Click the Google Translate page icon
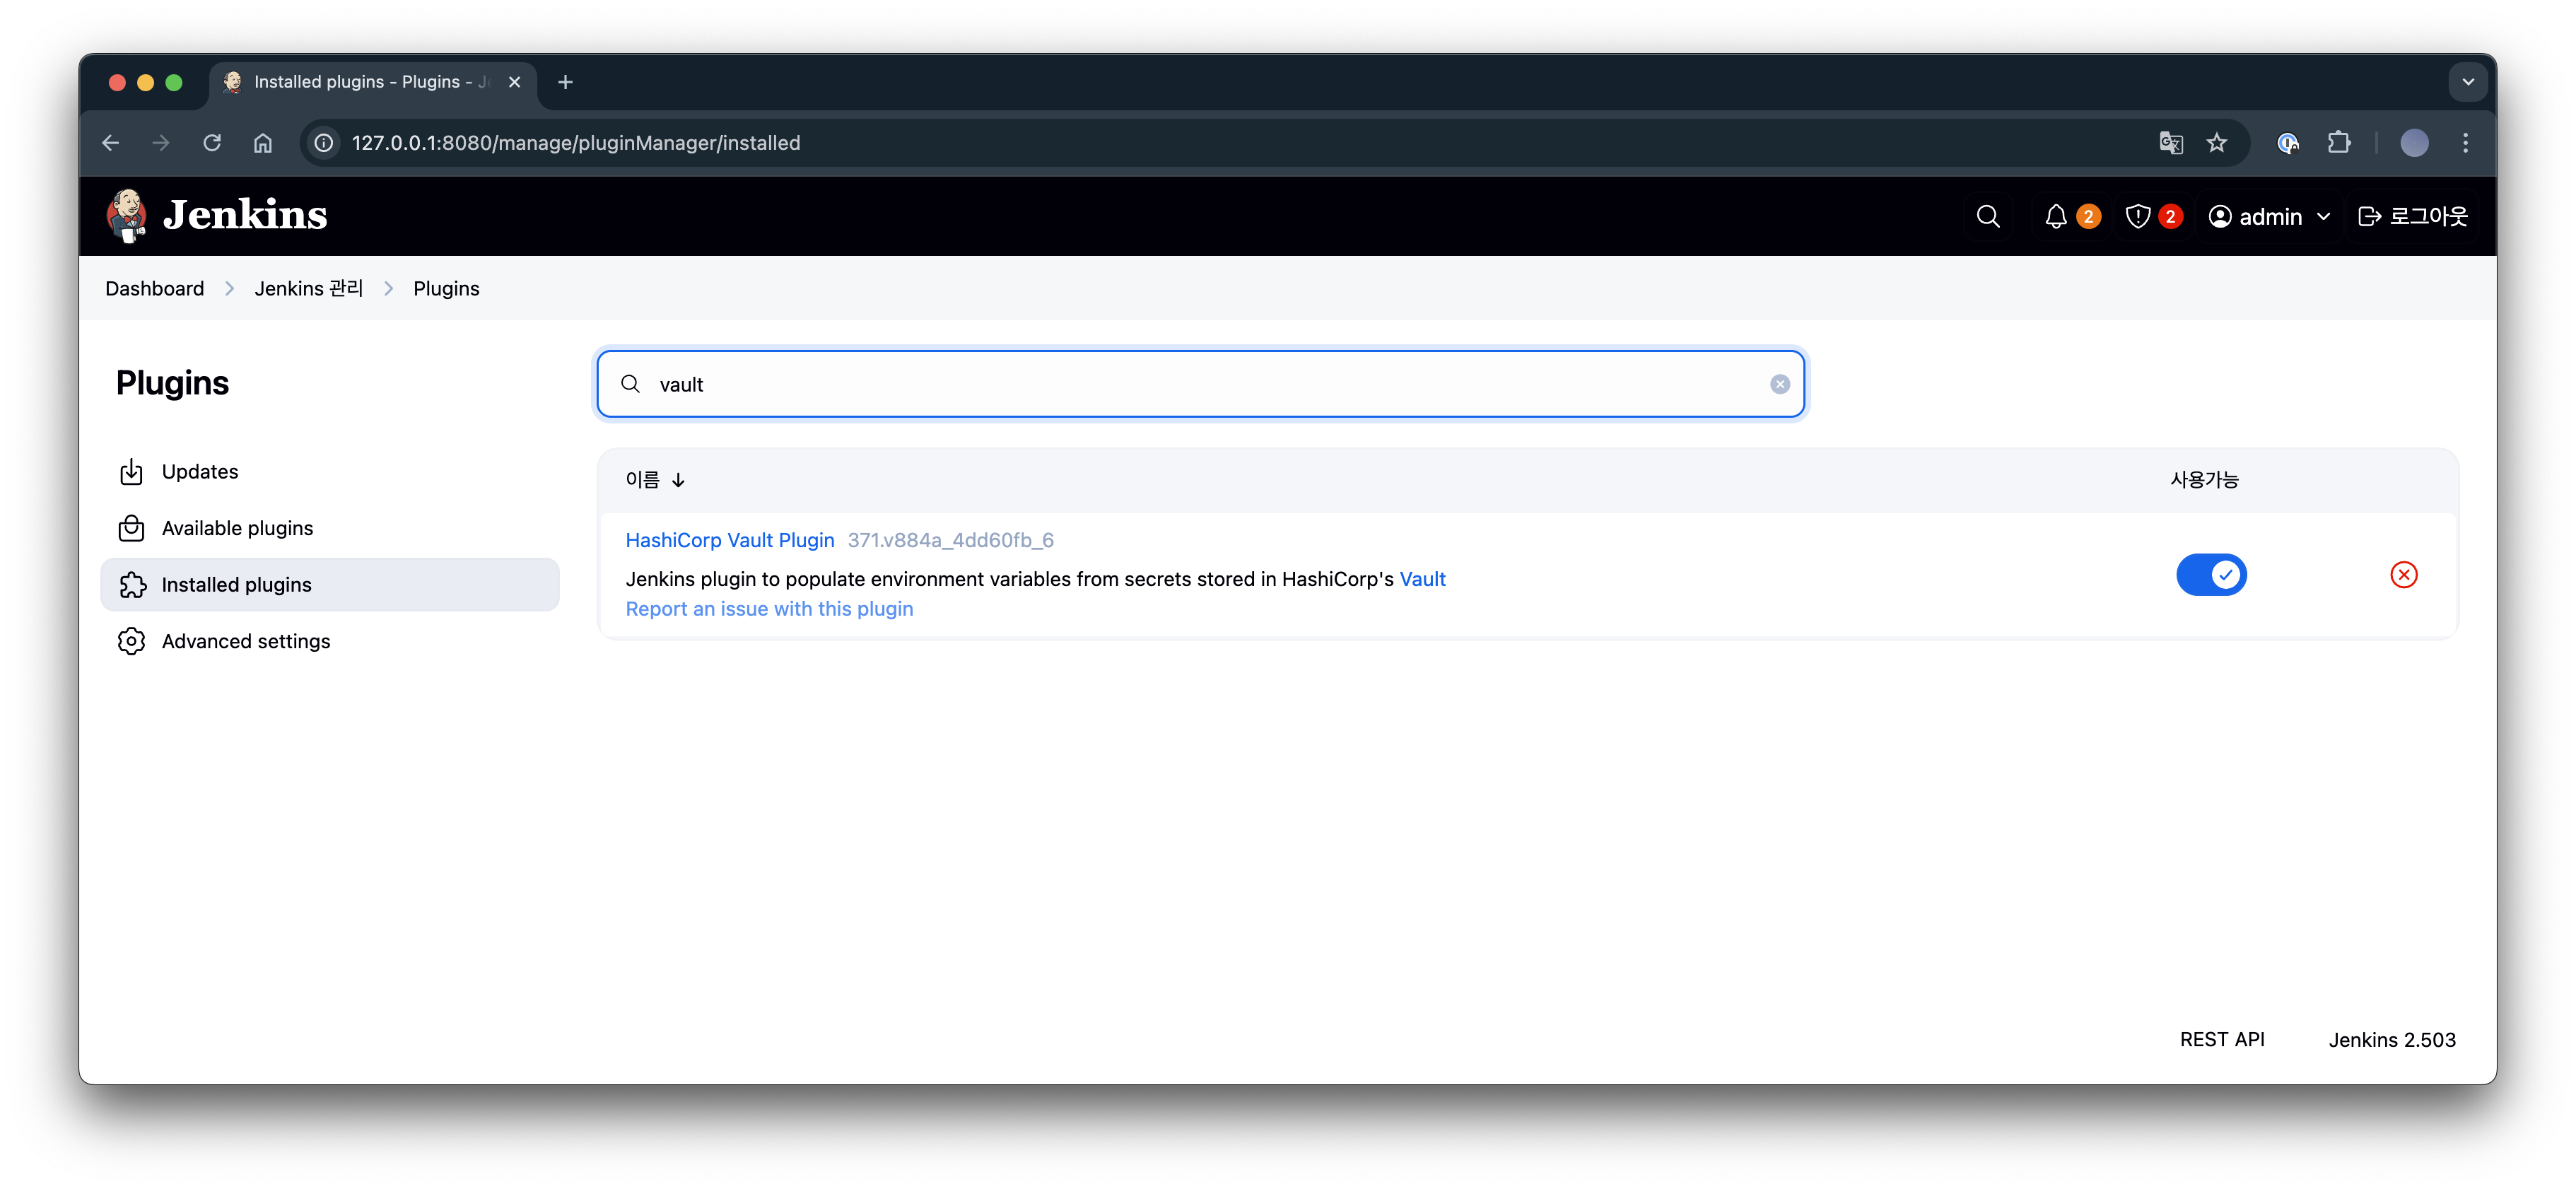The width and height of the screenshot is (2576, 1189). (x=2170, y=143)
